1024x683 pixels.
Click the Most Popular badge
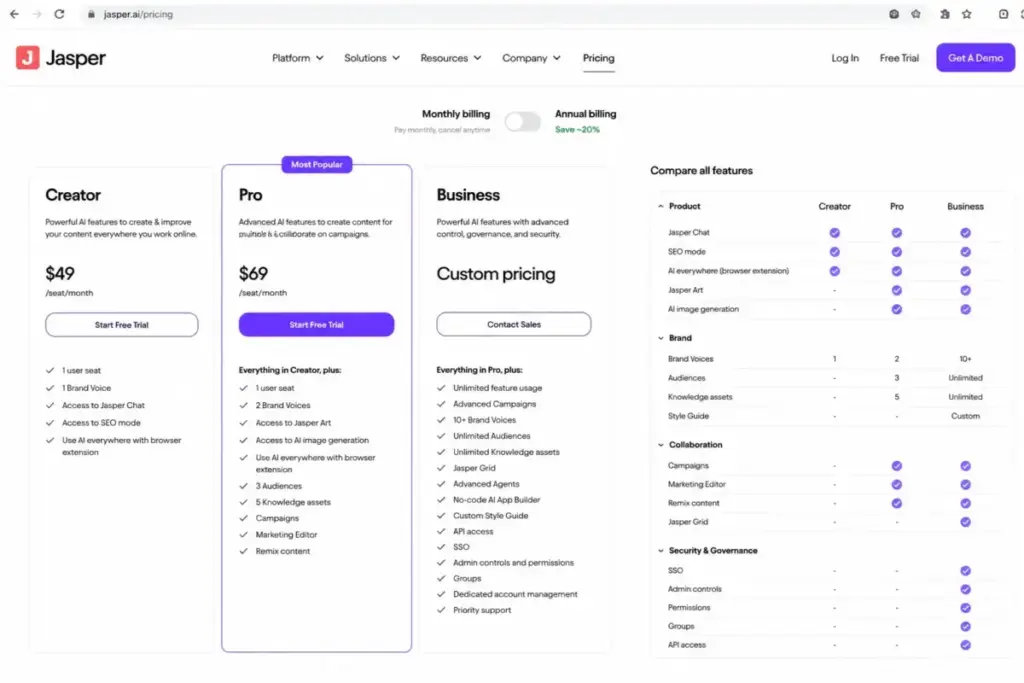[x=317, y=165]
